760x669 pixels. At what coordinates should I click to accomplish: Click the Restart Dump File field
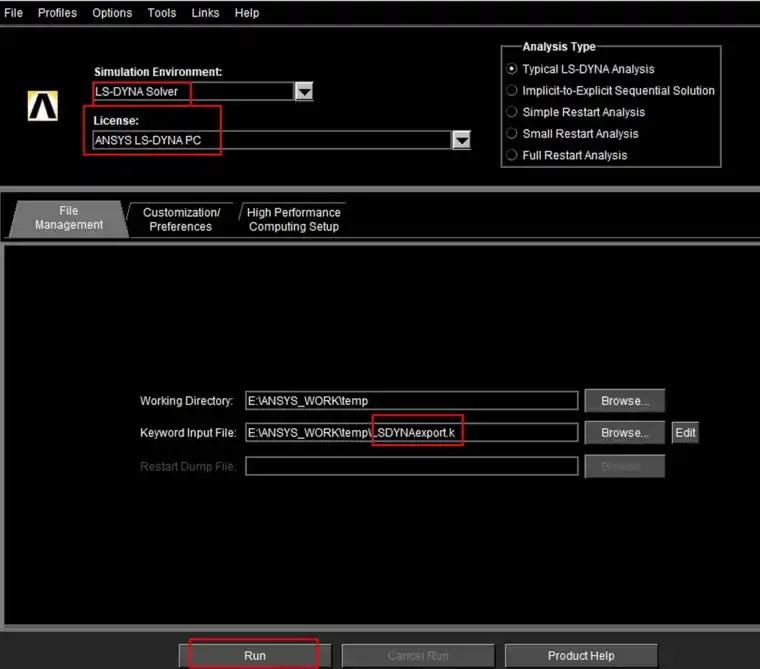click(412, 466)
